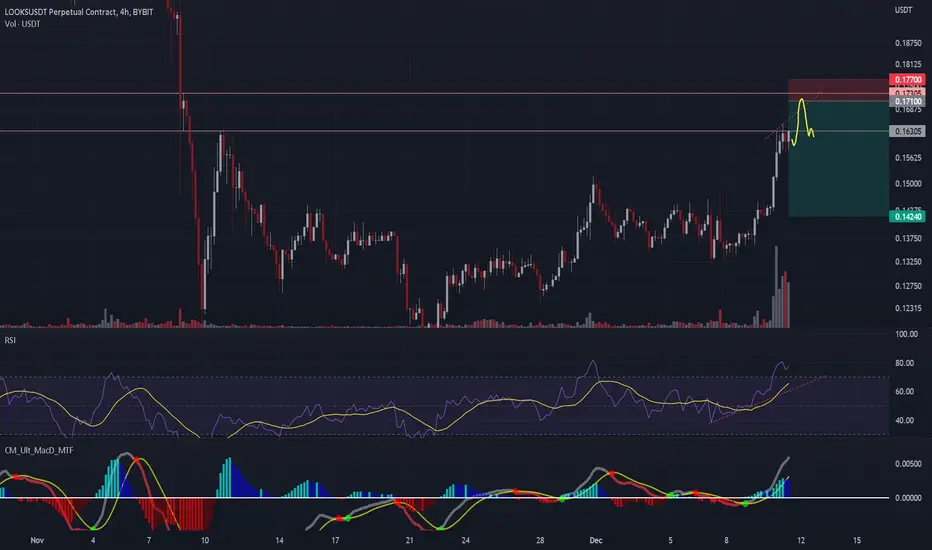Select the yellow projected price path drawing

(802, 121)
